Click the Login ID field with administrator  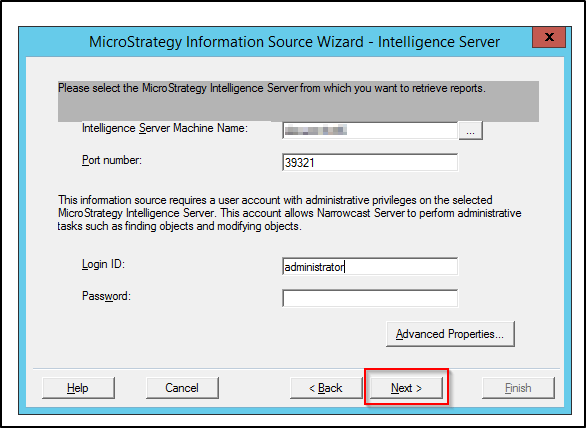(x=370, y=267)
